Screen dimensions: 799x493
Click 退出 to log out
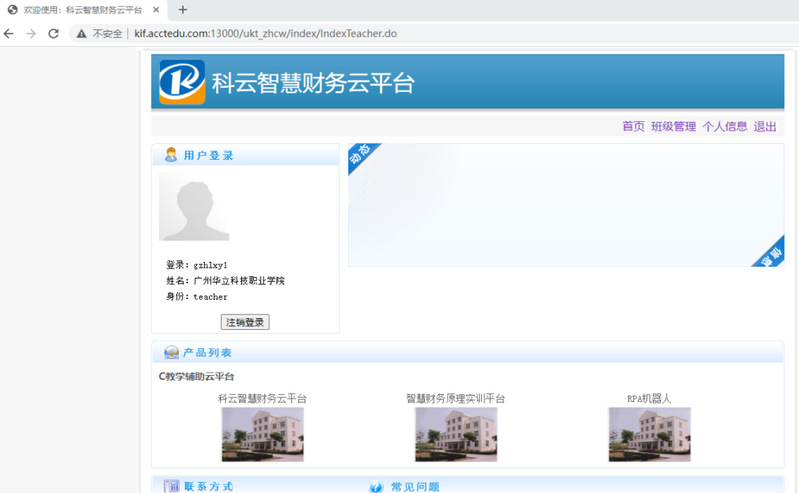(x=764, y=127)
